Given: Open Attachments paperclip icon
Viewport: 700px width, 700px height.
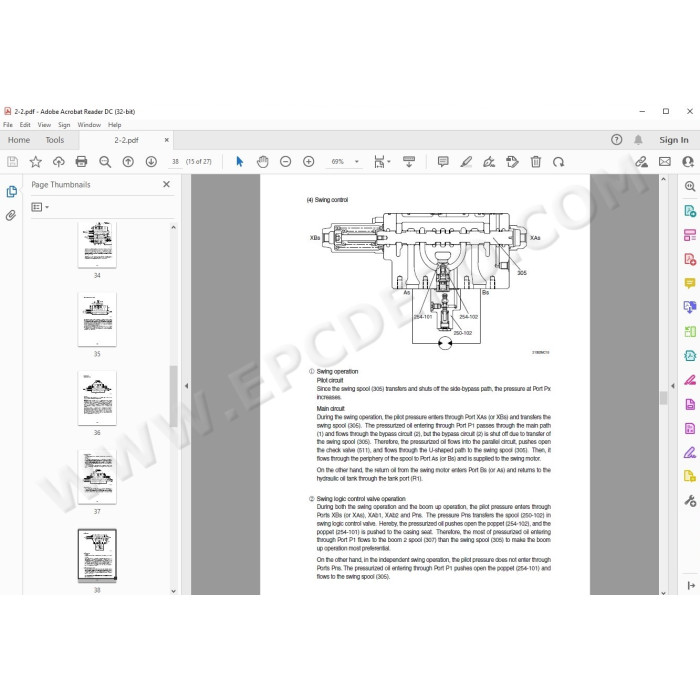Looking at the screenshot, I should 11,216.
